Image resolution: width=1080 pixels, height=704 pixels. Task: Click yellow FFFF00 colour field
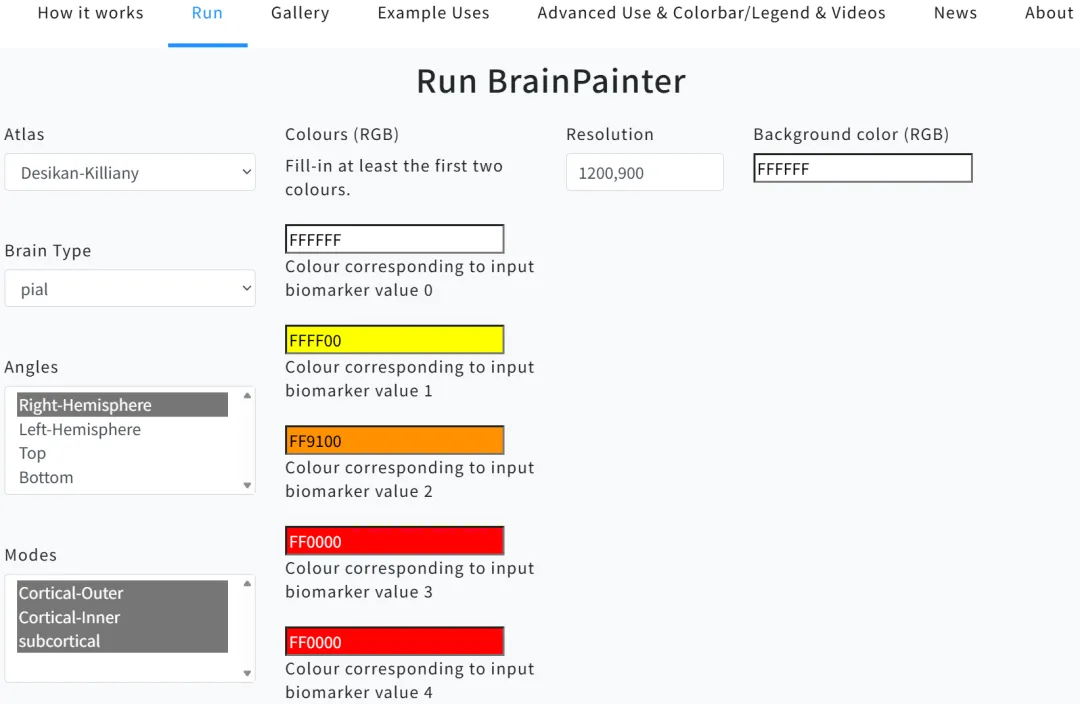tap(395, 340)
